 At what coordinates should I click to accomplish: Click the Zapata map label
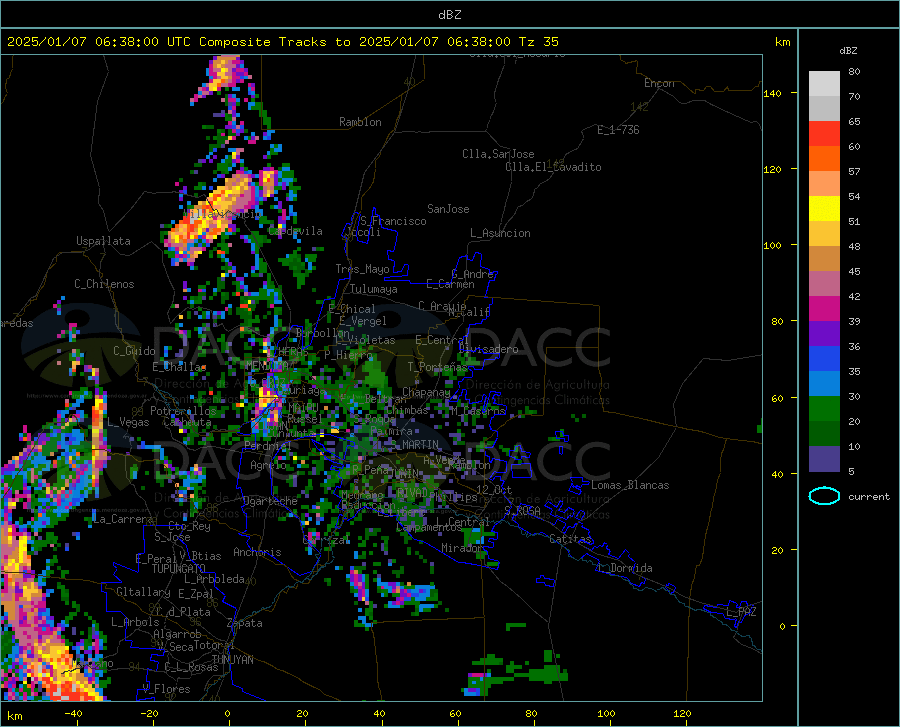coord(245,623)
